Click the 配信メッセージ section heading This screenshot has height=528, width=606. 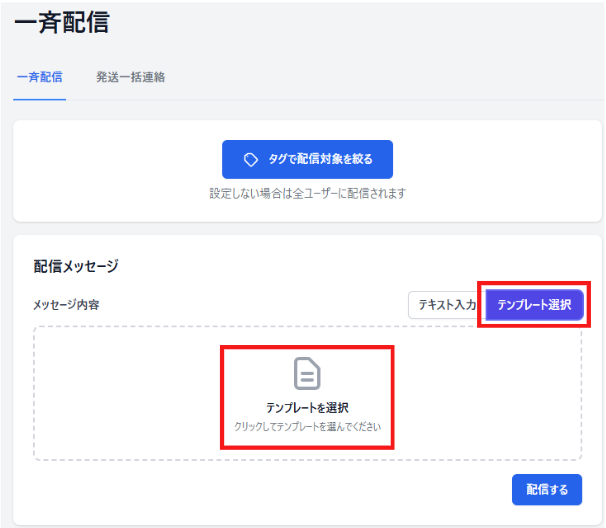click(x=76, y=266)
